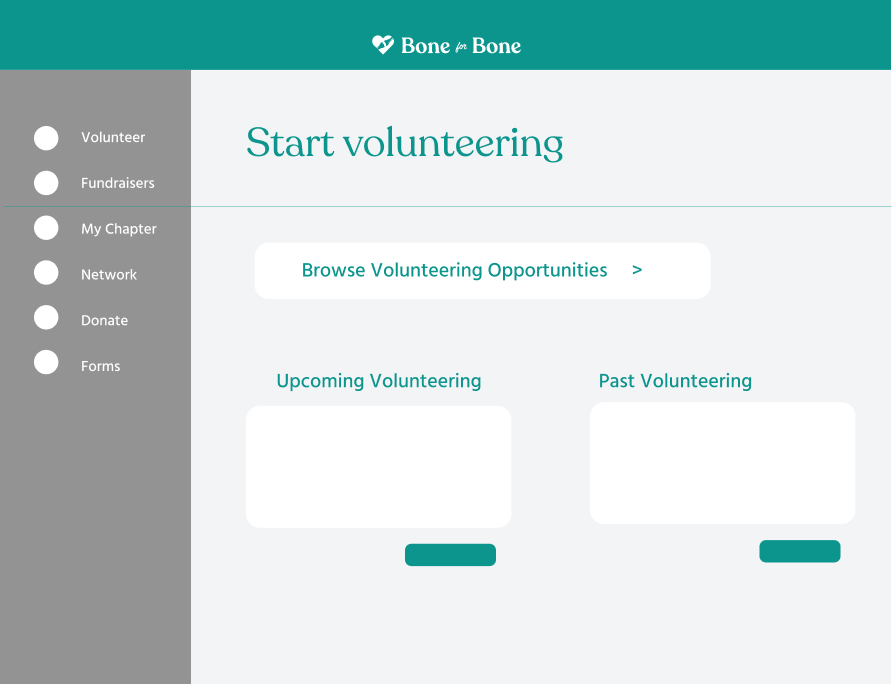Select My Chapter in the sidebar
This screenshot has width=892, height=684.
tap(118, 229)
